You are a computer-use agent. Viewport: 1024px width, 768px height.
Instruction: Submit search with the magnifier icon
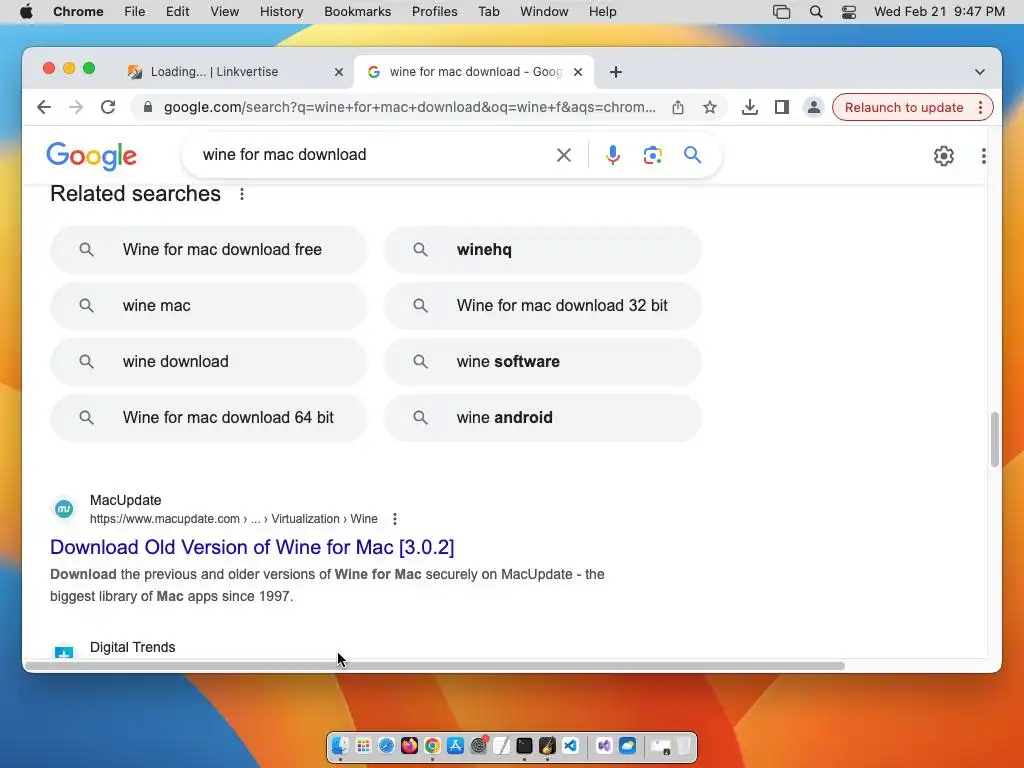pos(692,155)
